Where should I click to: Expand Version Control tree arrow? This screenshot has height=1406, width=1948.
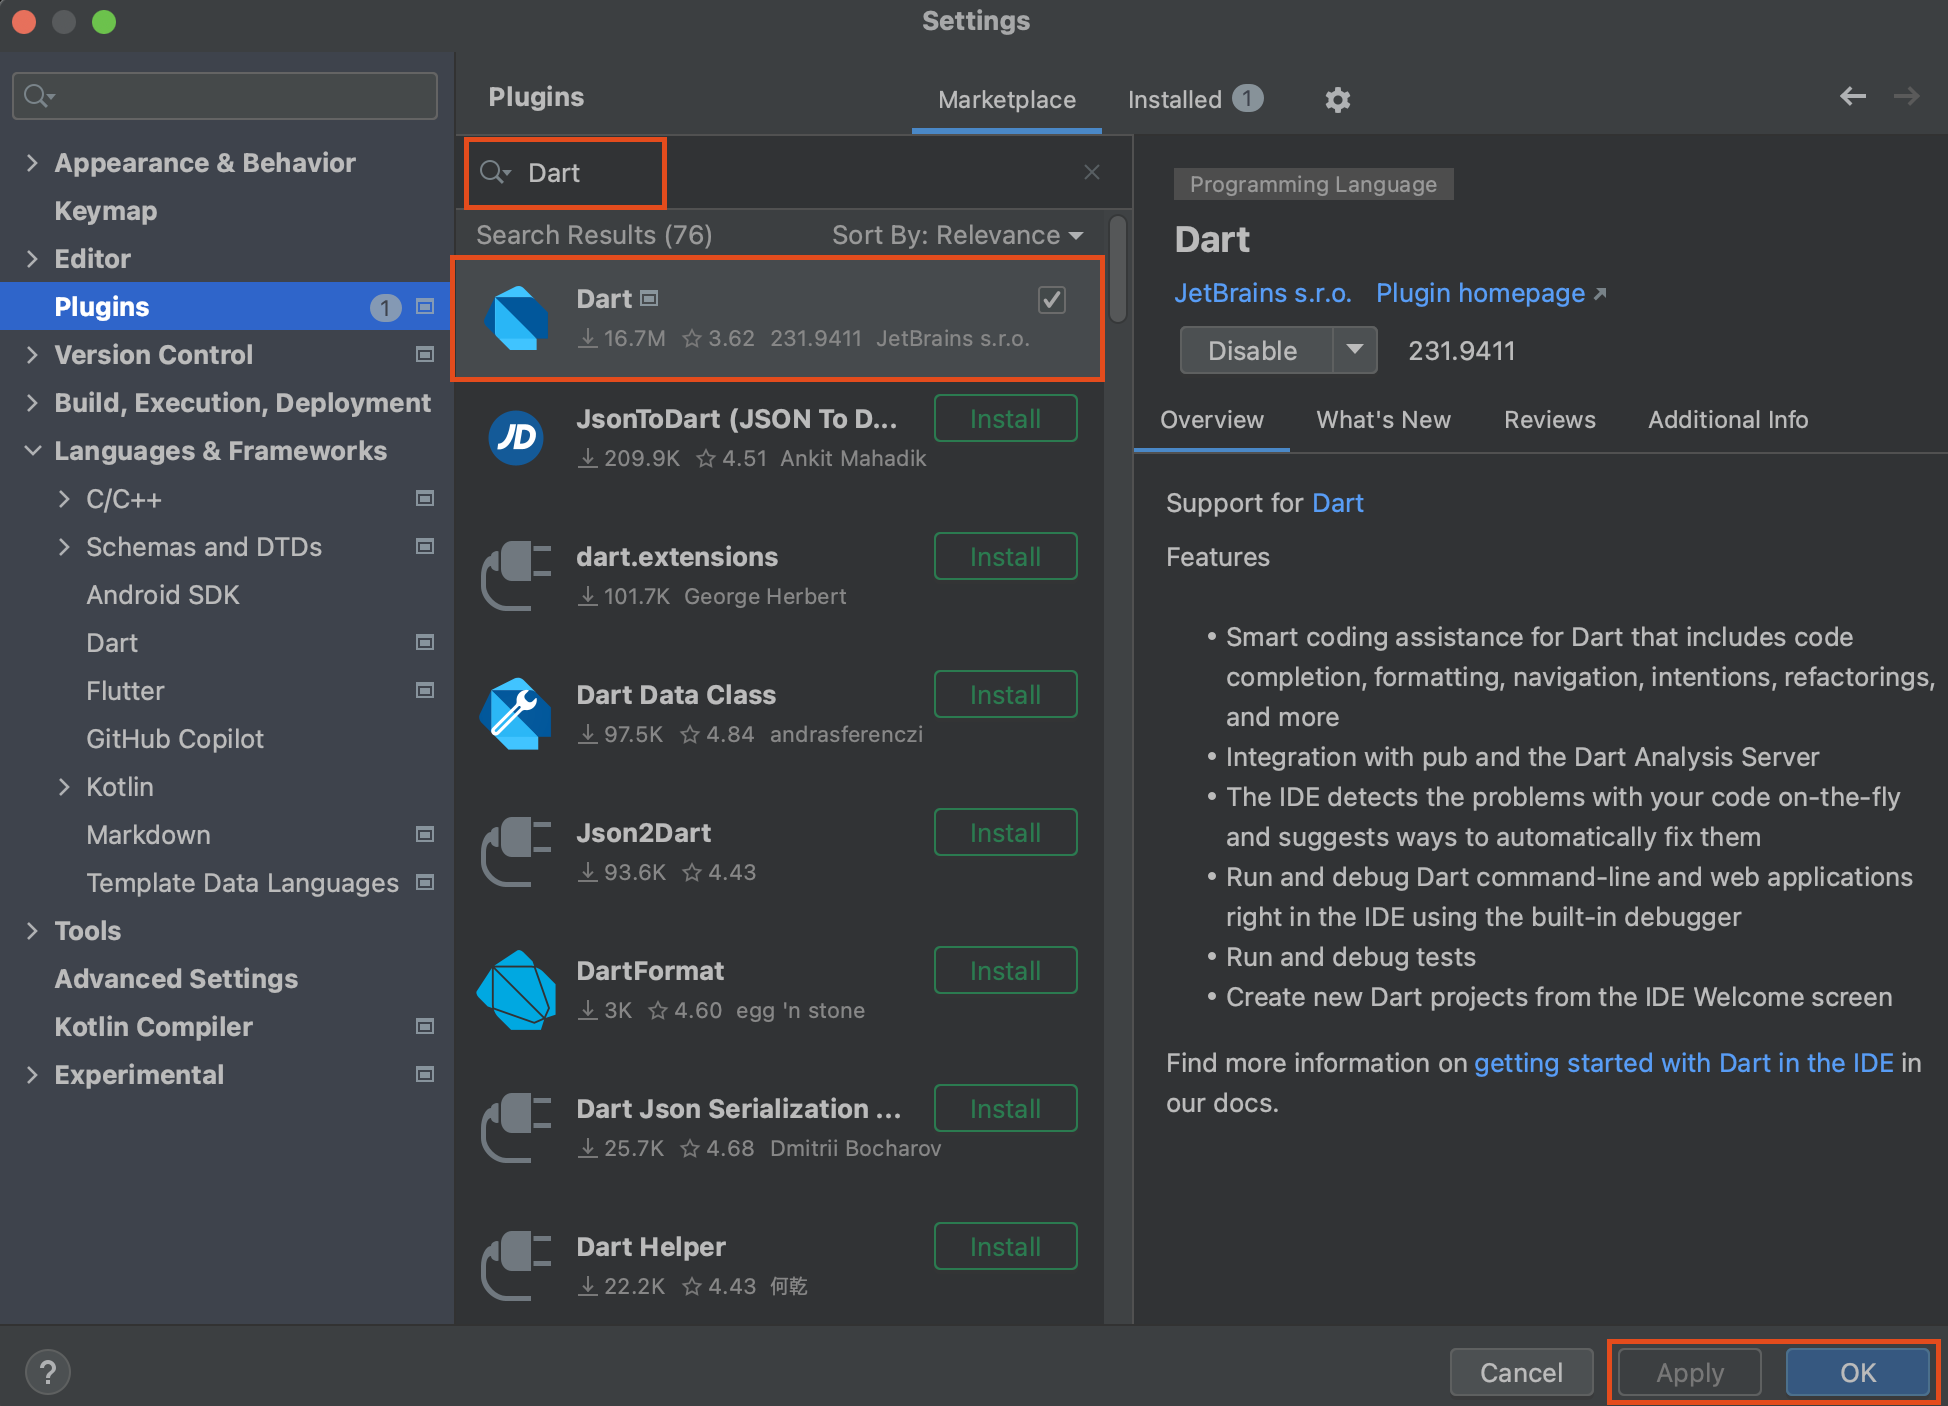[x=32, y=355]
